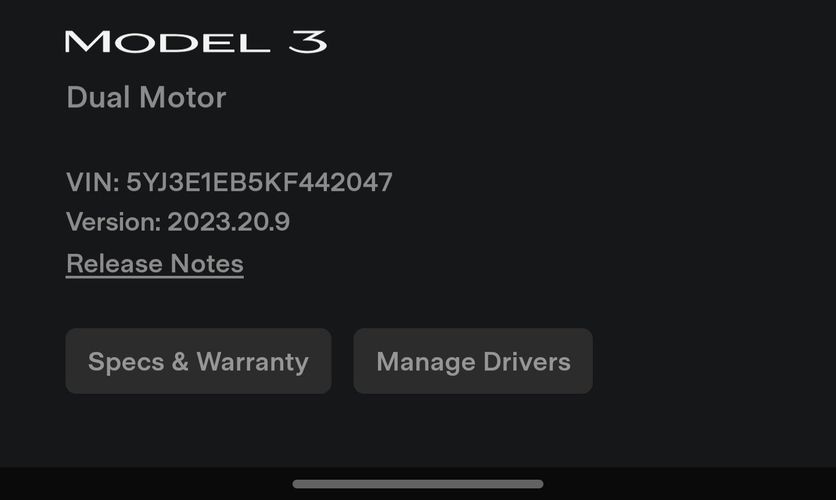Select the VIN number 5YJ3E1EB5KF442047
The height and width of the screenshot is (500, 836).
[x=259, y=182]
